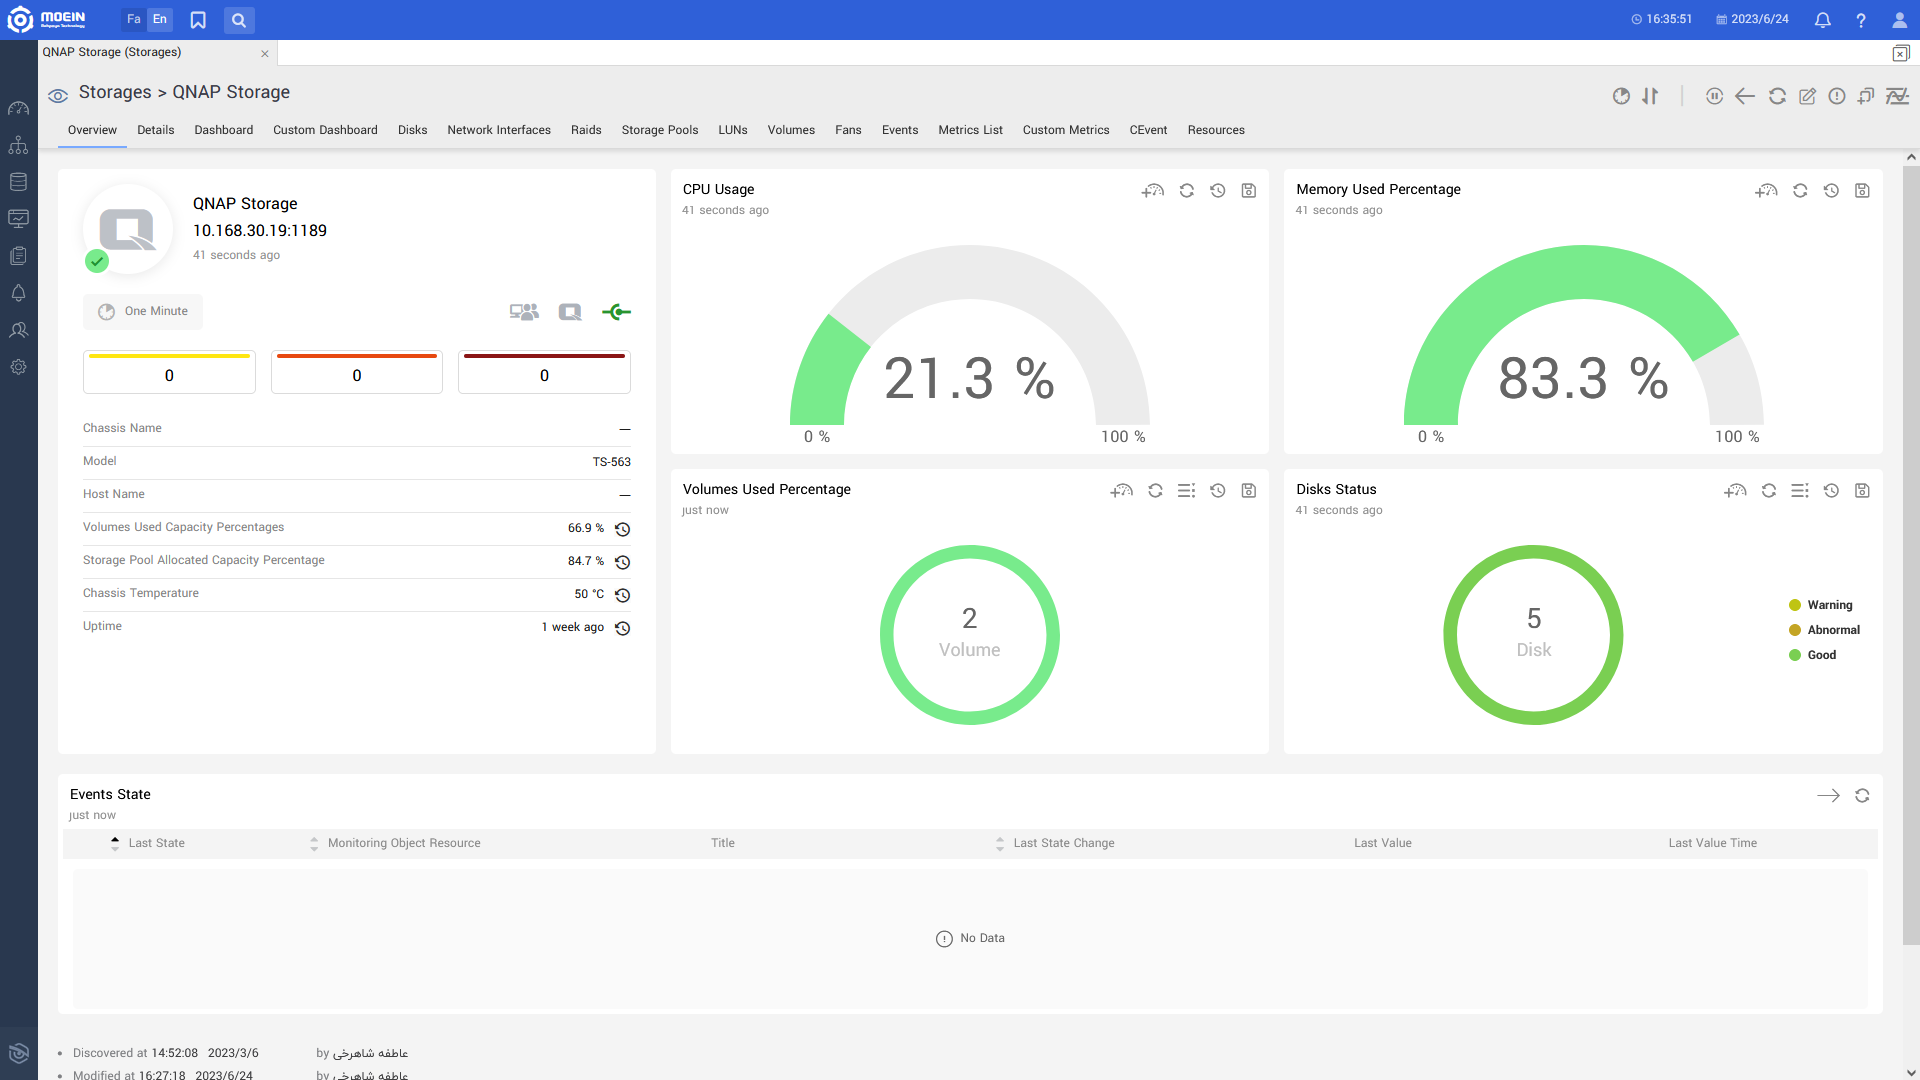Click the 5 Disk donut chart

(1533, 635)
